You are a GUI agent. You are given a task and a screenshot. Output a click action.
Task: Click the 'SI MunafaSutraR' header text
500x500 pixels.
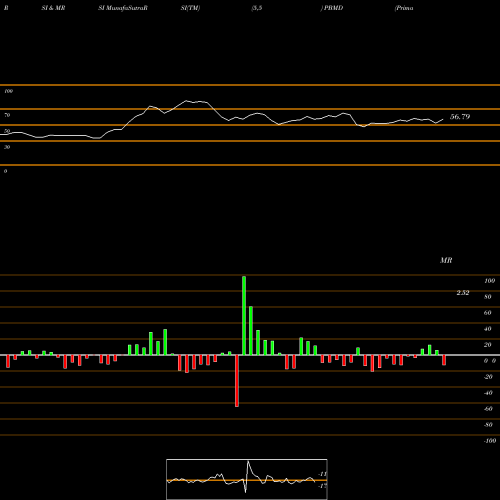point(123,8)
